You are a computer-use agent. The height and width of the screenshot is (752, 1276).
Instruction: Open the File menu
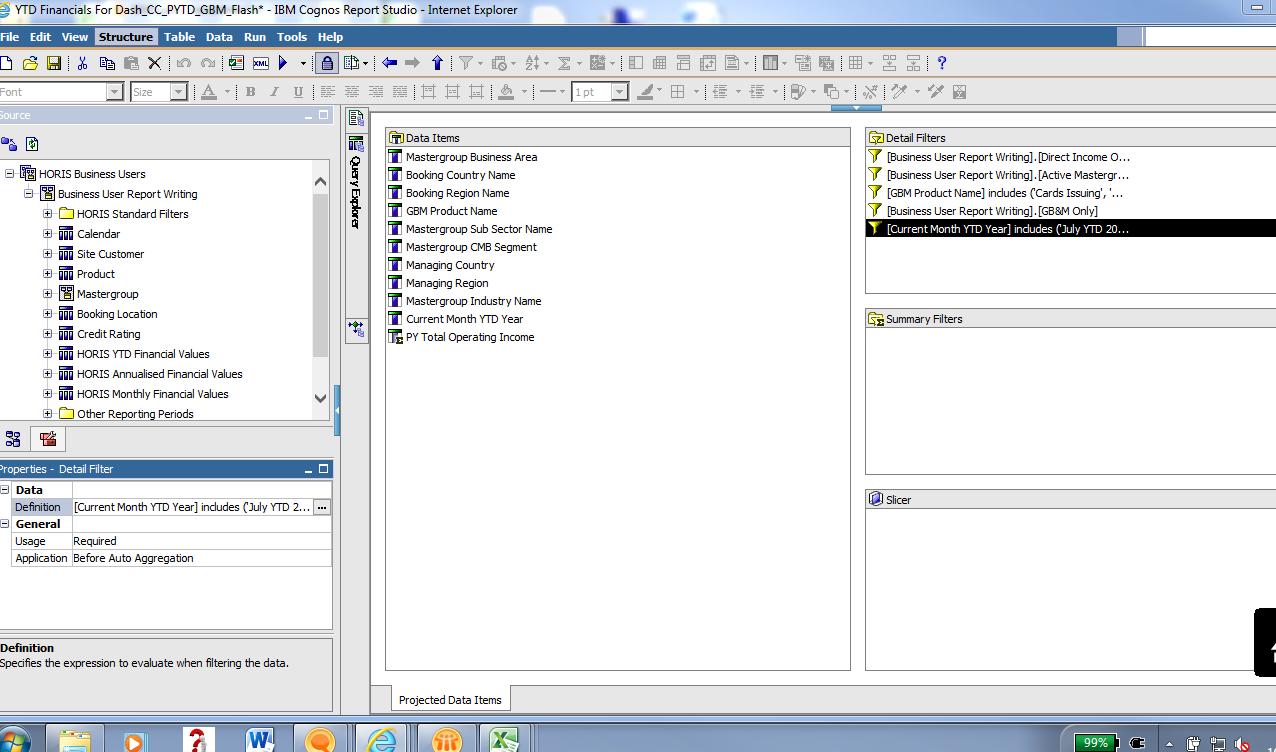[10, 37]
